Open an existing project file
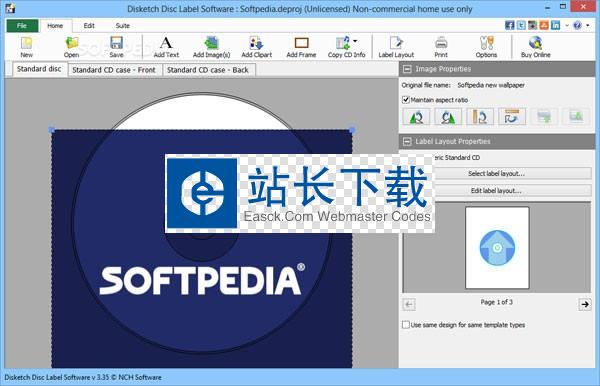Image resolution: width=600 pixels, height=386 pixels. [x=72, y=47]
